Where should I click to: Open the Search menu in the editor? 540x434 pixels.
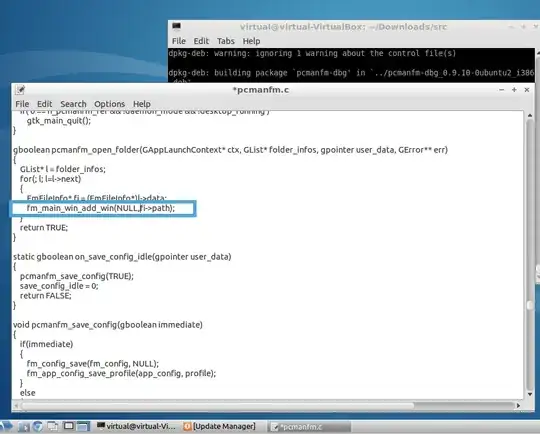[x=73, y=104]
